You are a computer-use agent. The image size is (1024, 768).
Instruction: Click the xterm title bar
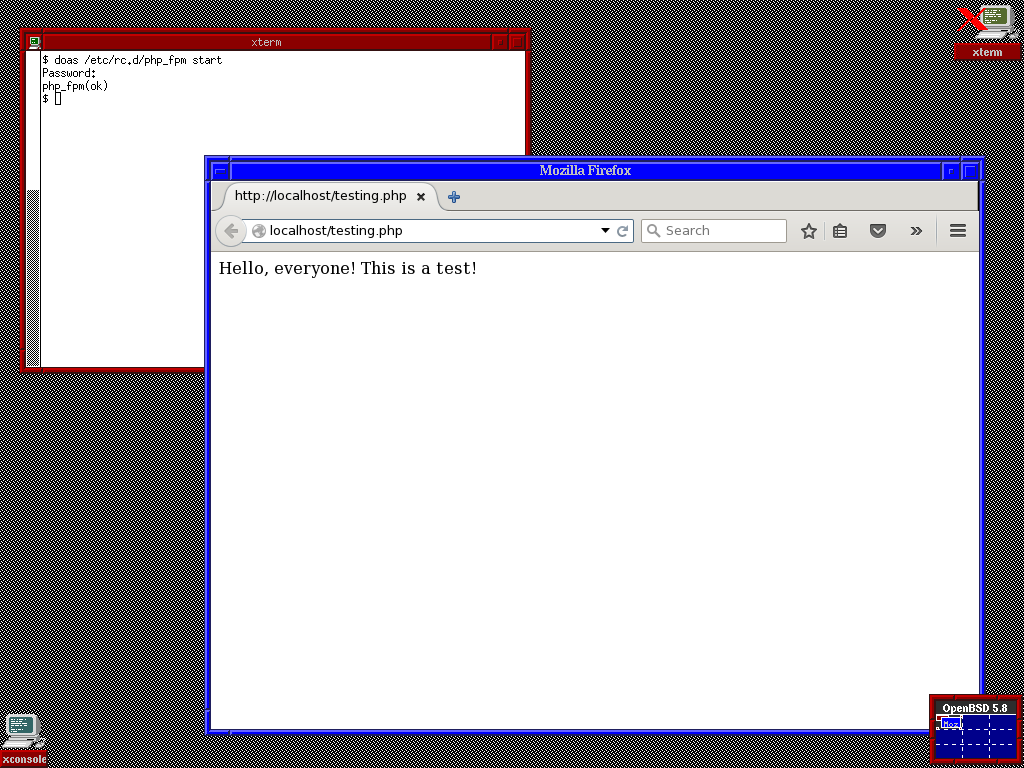(x=266, y=42)
